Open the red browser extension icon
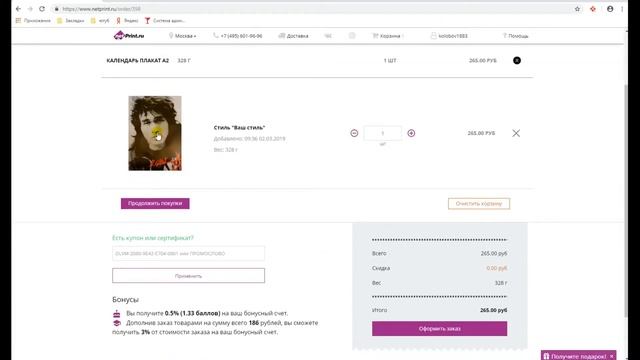Image resolution: width=640 pixels, height=360 pixels. pos(593,9)
